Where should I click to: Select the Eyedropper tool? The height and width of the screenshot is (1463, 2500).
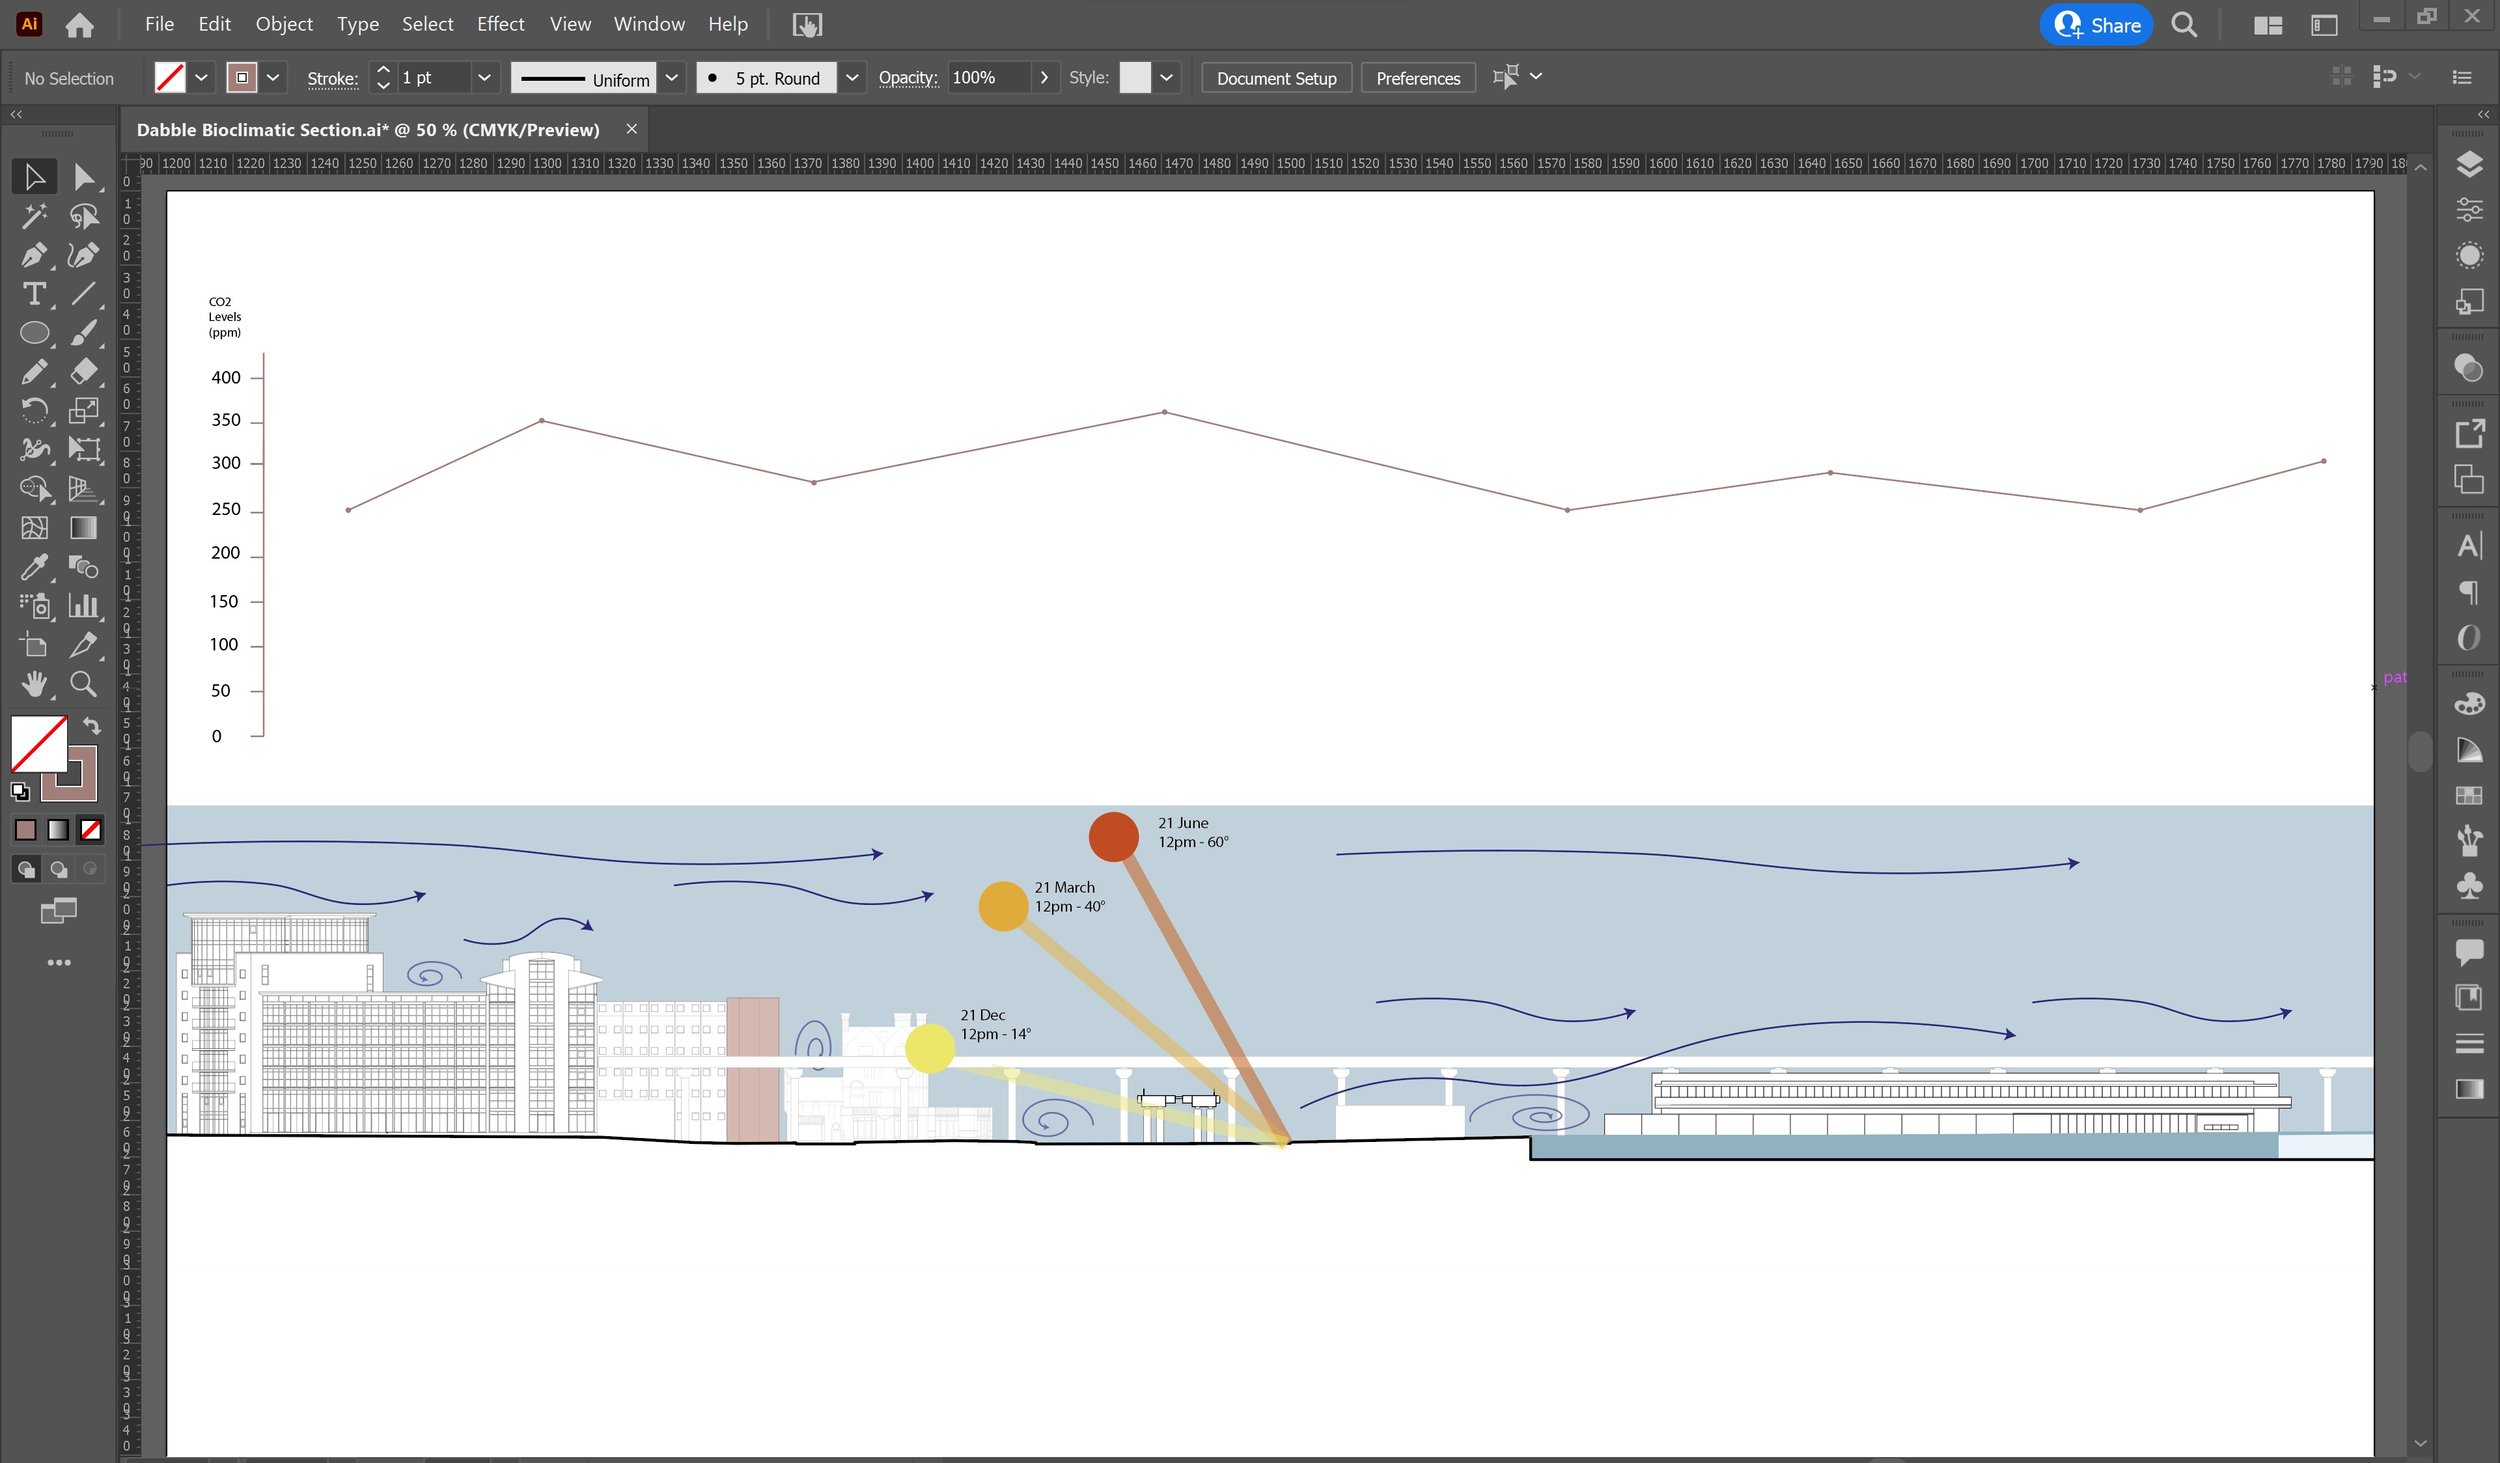tap(34, 567)
